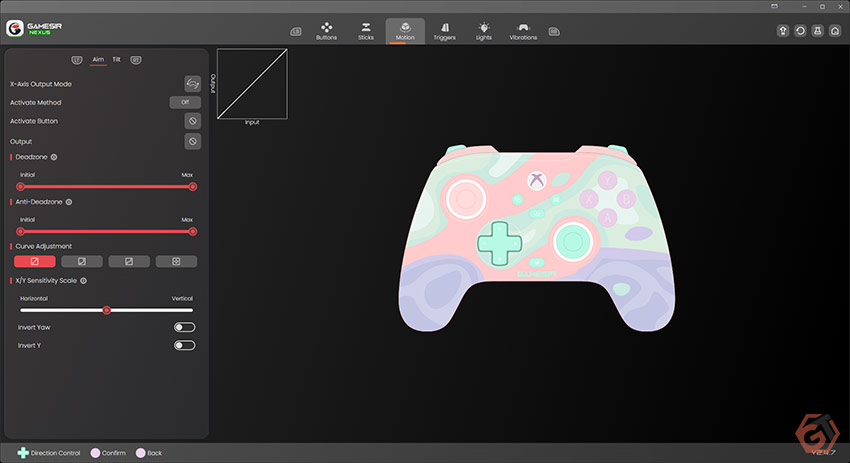Screen dimensions: 850x463
Task: Click the Deadzone Initial slider handle
Action: pos(20,187)
